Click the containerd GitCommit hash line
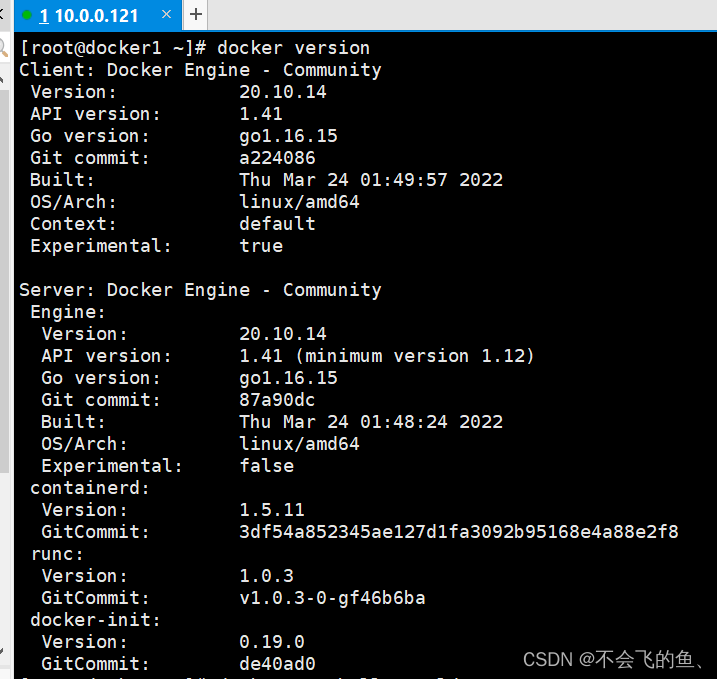The image size is (717, 679). [x=459, y=532]
